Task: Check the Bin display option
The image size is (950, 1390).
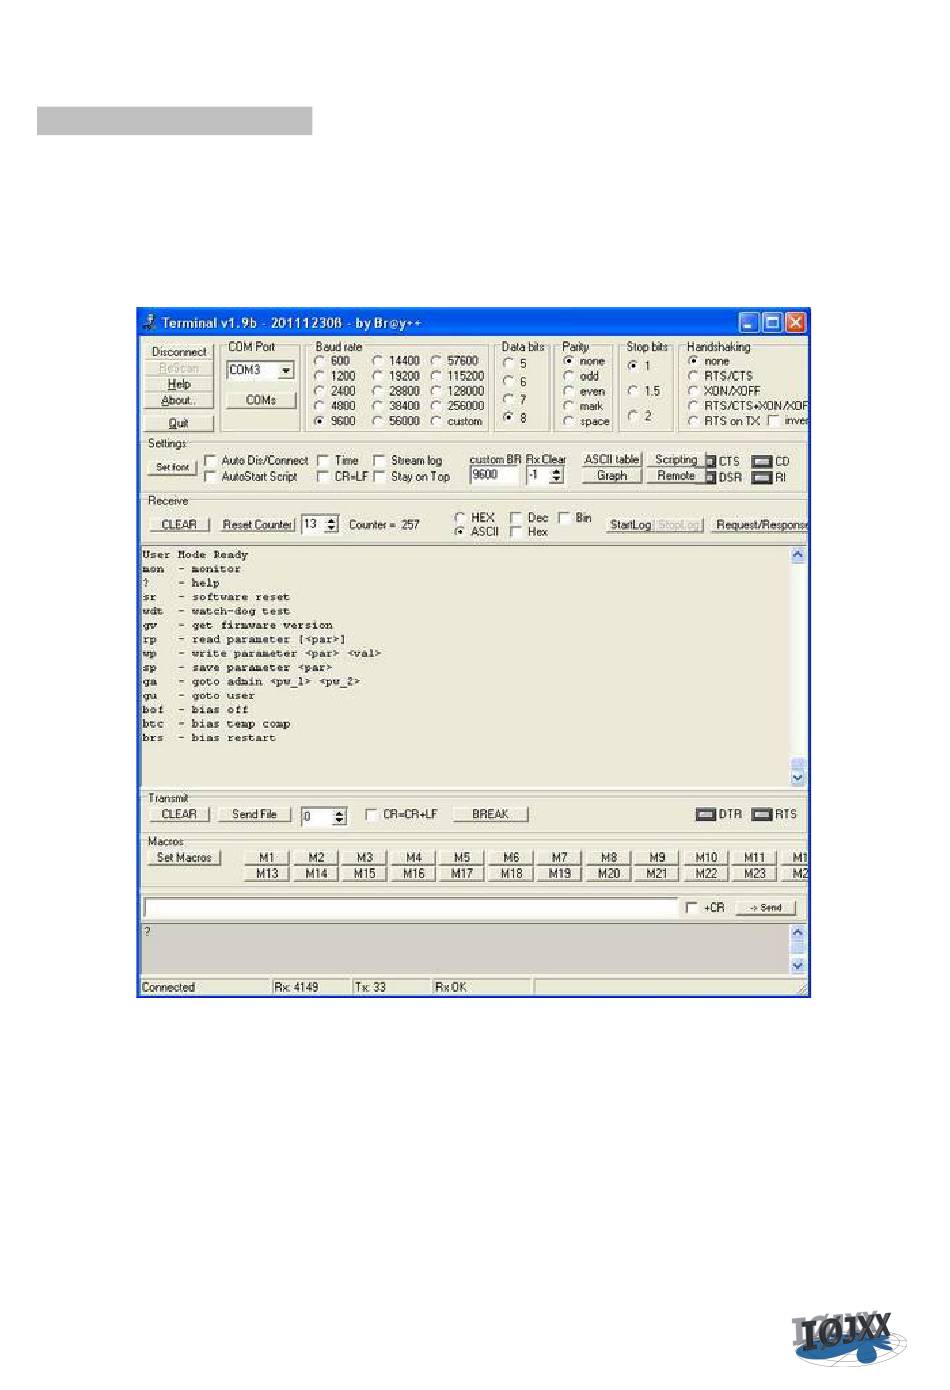Action: tap(564, 517)
